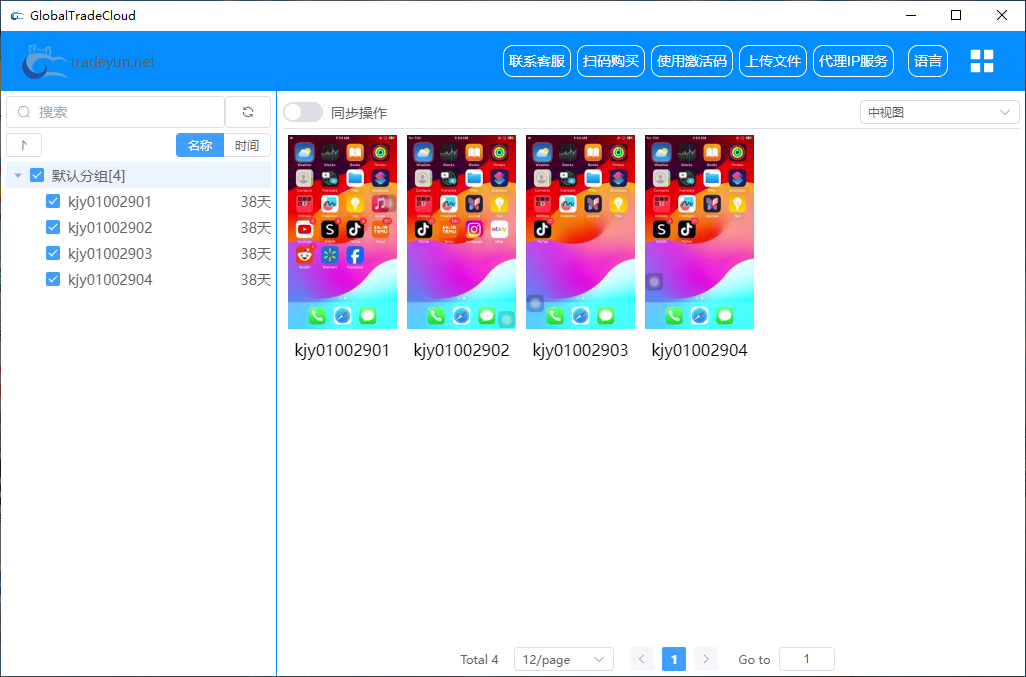Toggle the 同步操作 sync switch
The image size is (1026, 677).
[x=303, y=113]
